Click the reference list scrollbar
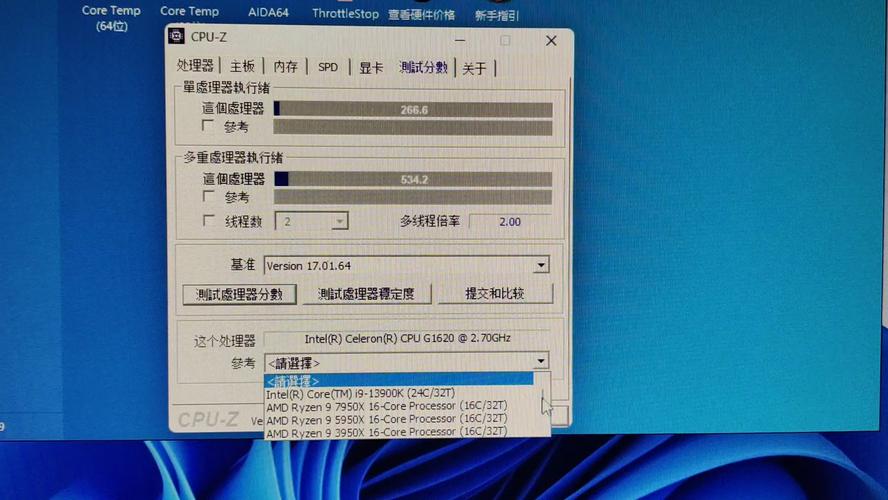This screenshot has width=888, height=500. (543, 405)
